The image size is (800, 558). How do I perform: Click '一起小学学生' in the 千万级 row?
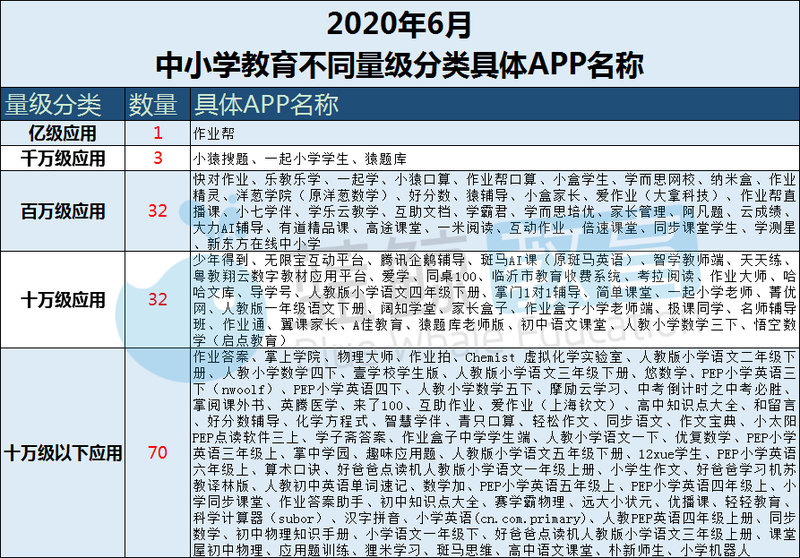point(306,159)
